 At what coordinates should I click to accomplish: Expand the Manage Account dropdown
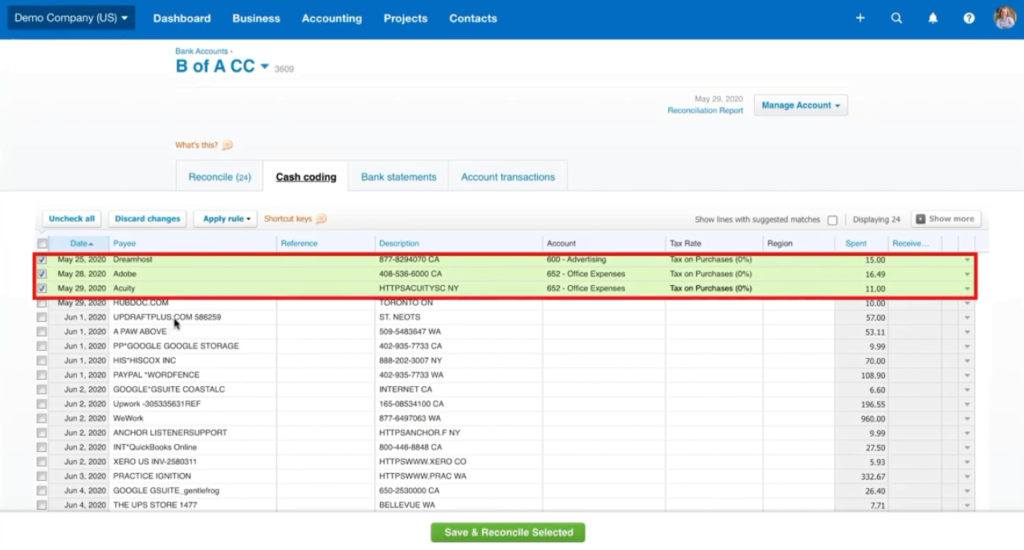tap(800, 105)
